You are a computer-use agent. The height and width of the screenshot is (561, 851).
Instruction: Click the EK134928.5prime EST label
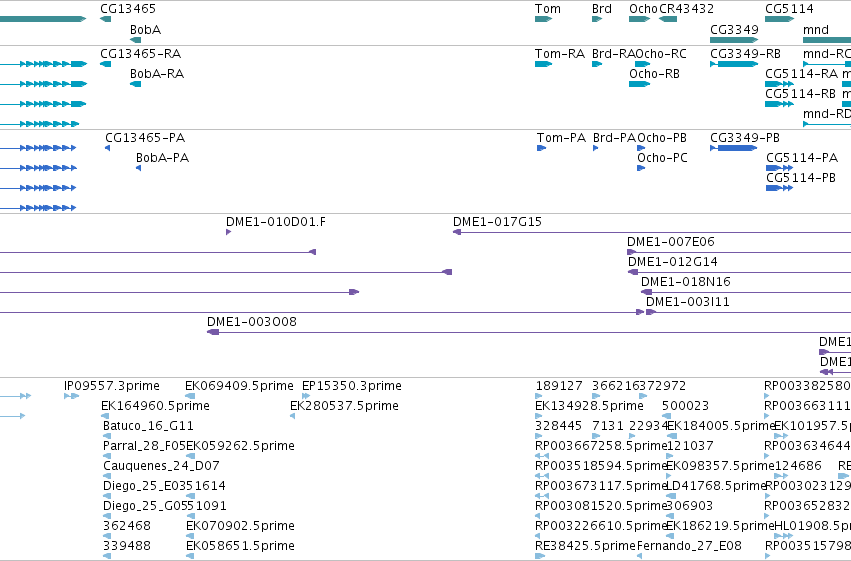pyautogui.click(x=589, y=406)
